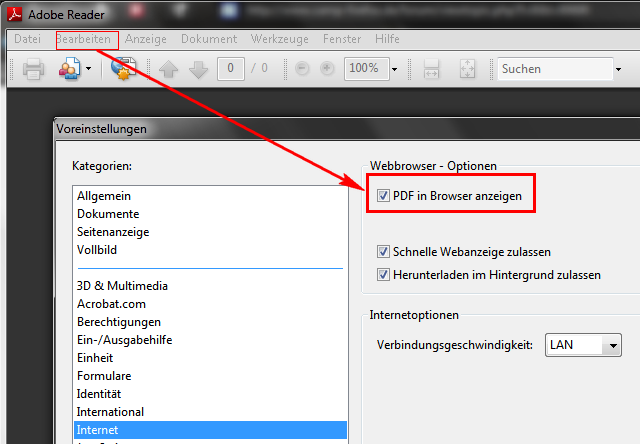Select the Formulare category
The image size is (640, 444).
pyautogui.click(x=210, y=375)
